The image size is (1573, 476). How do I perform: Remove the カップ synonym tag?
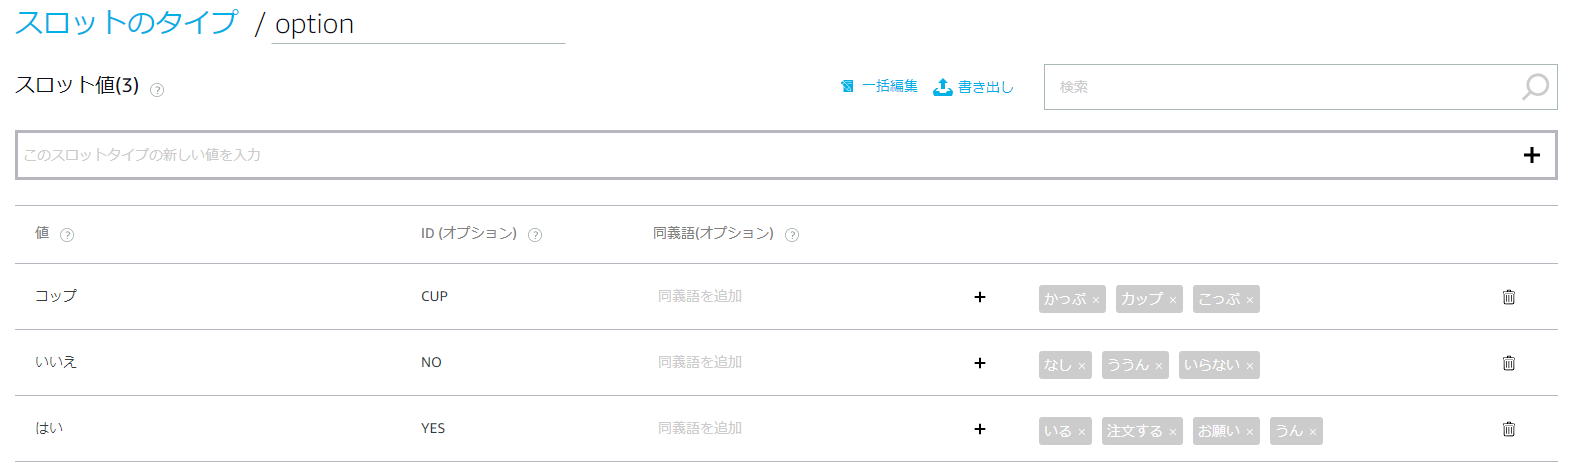click(x=1173, y=300)
